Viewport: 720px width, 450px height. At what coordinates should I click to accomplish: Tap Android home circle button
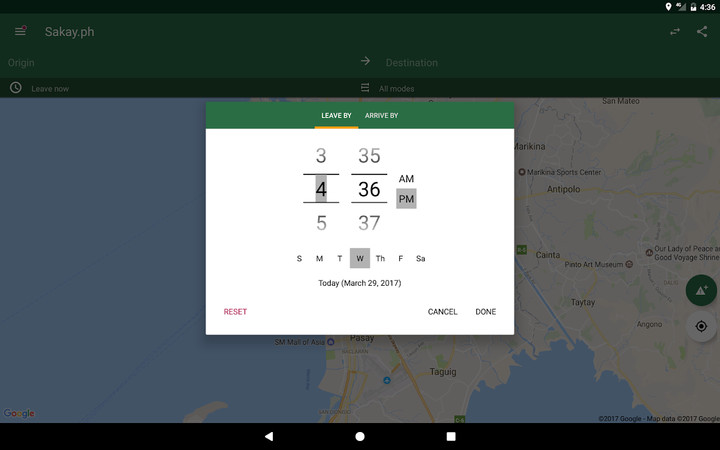pos(360,436)
